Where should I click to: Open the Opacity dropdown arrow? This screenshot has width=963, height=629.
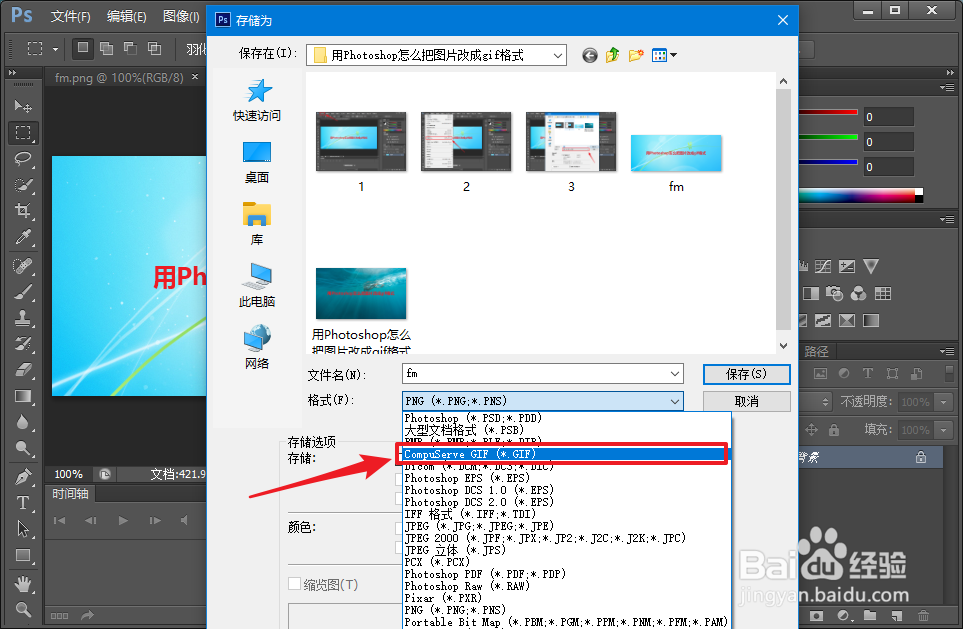944,402
